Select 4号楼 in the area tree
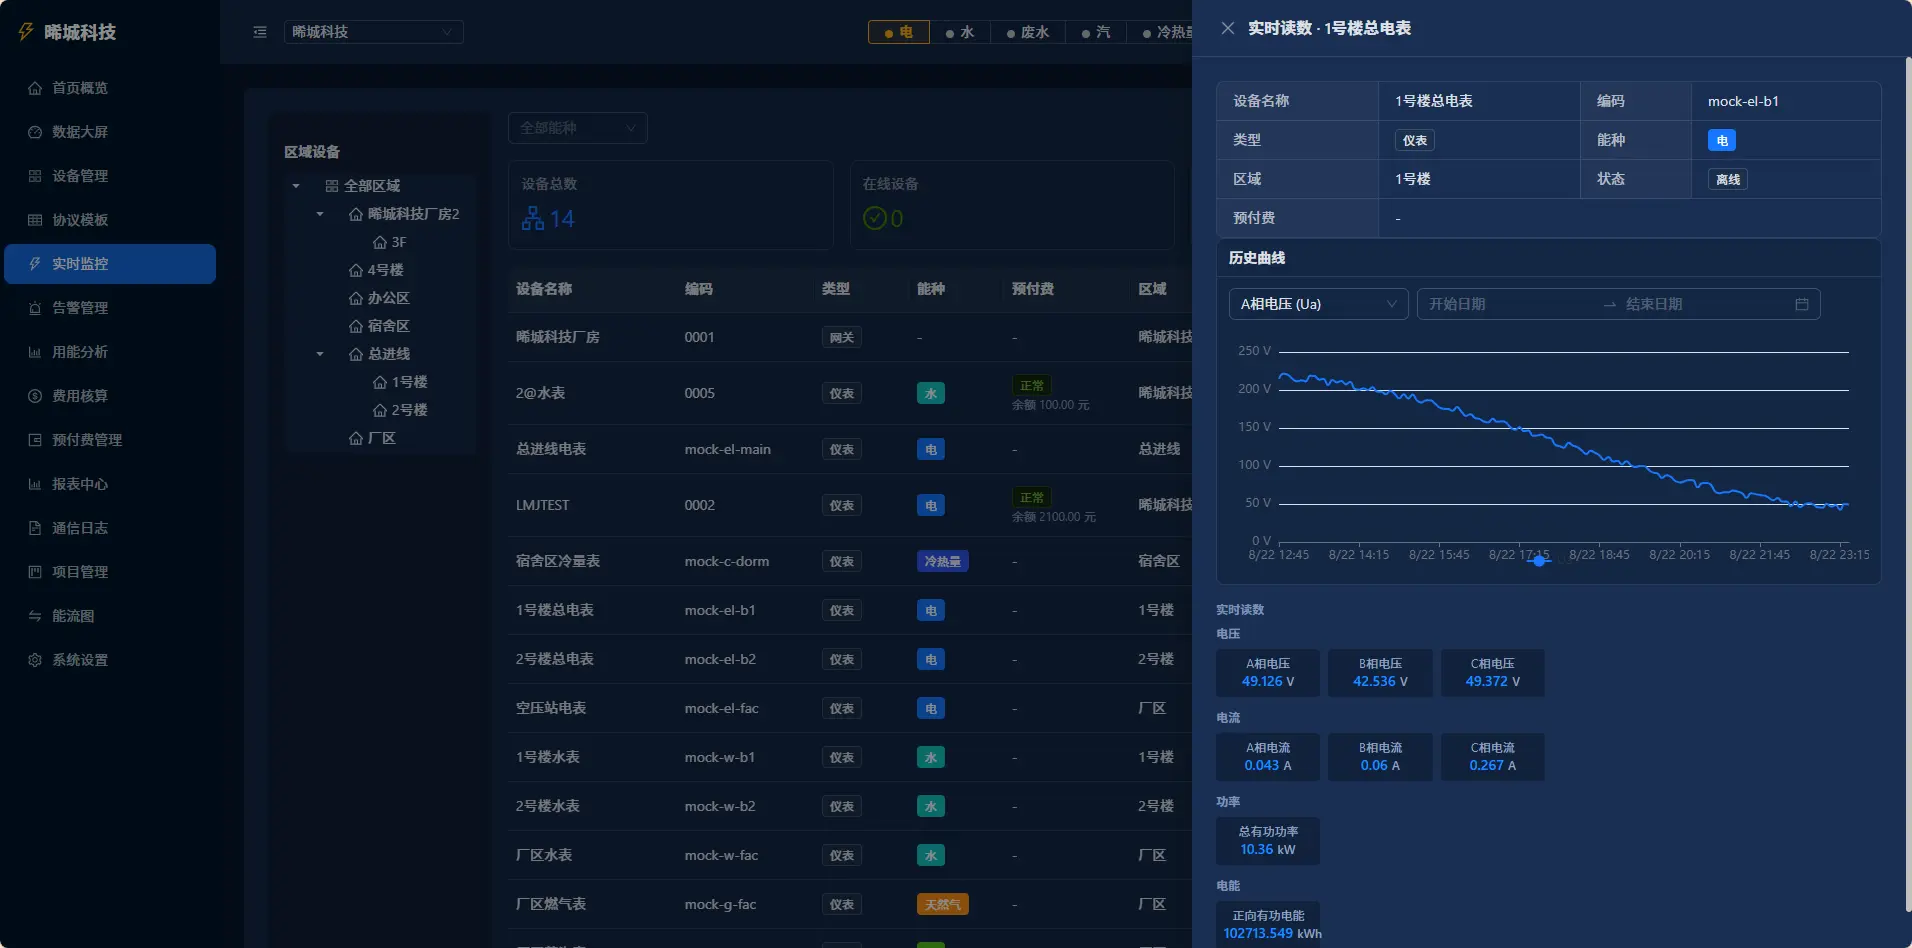 point(376,270)
